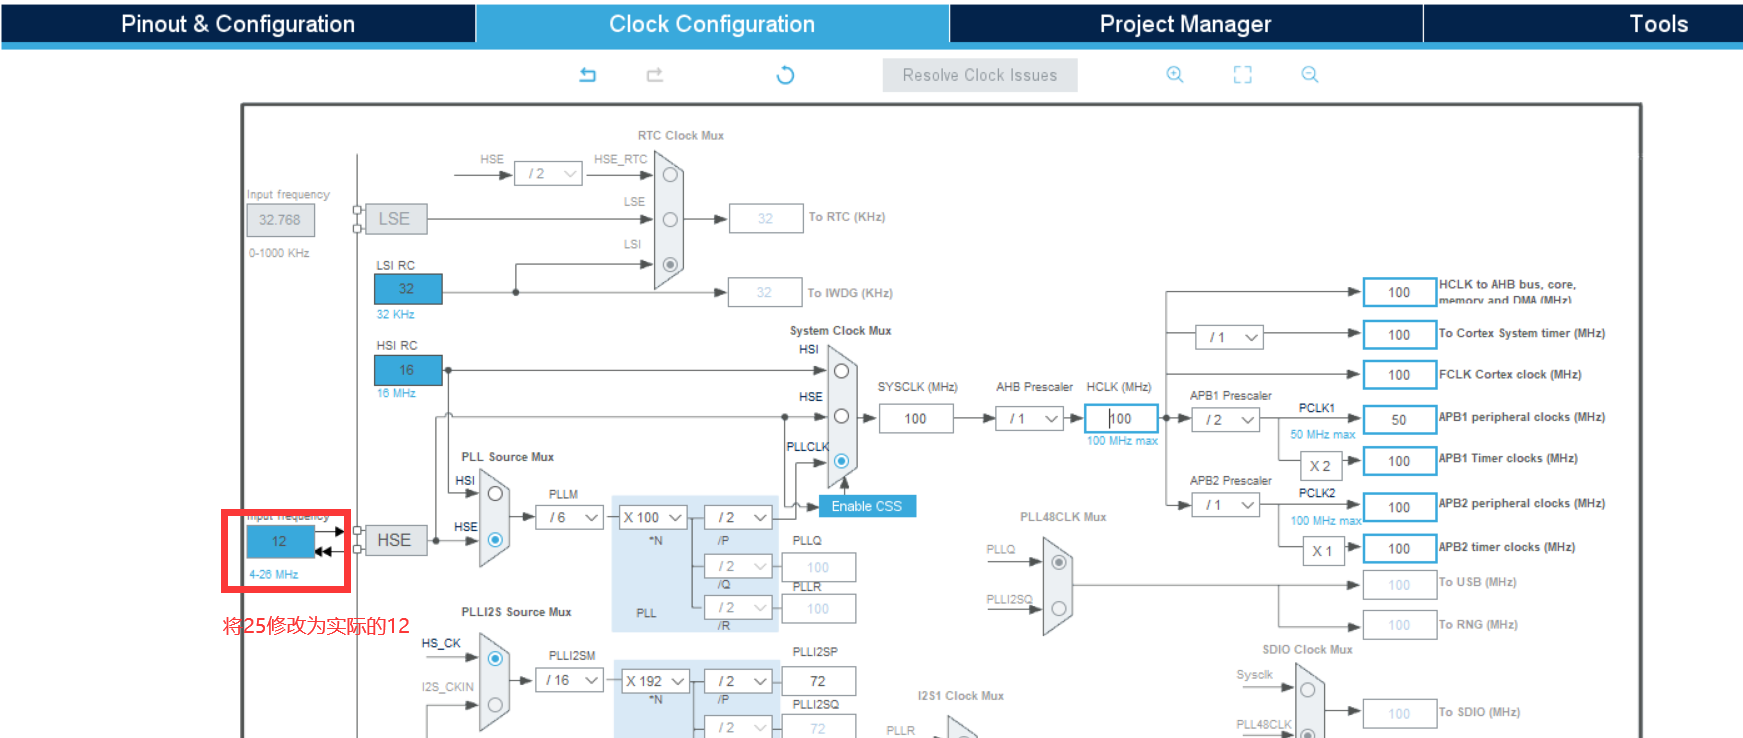Click the HCLK (MHz) value field
The height and width of the screenshot is (738, 1743).
1121,419
